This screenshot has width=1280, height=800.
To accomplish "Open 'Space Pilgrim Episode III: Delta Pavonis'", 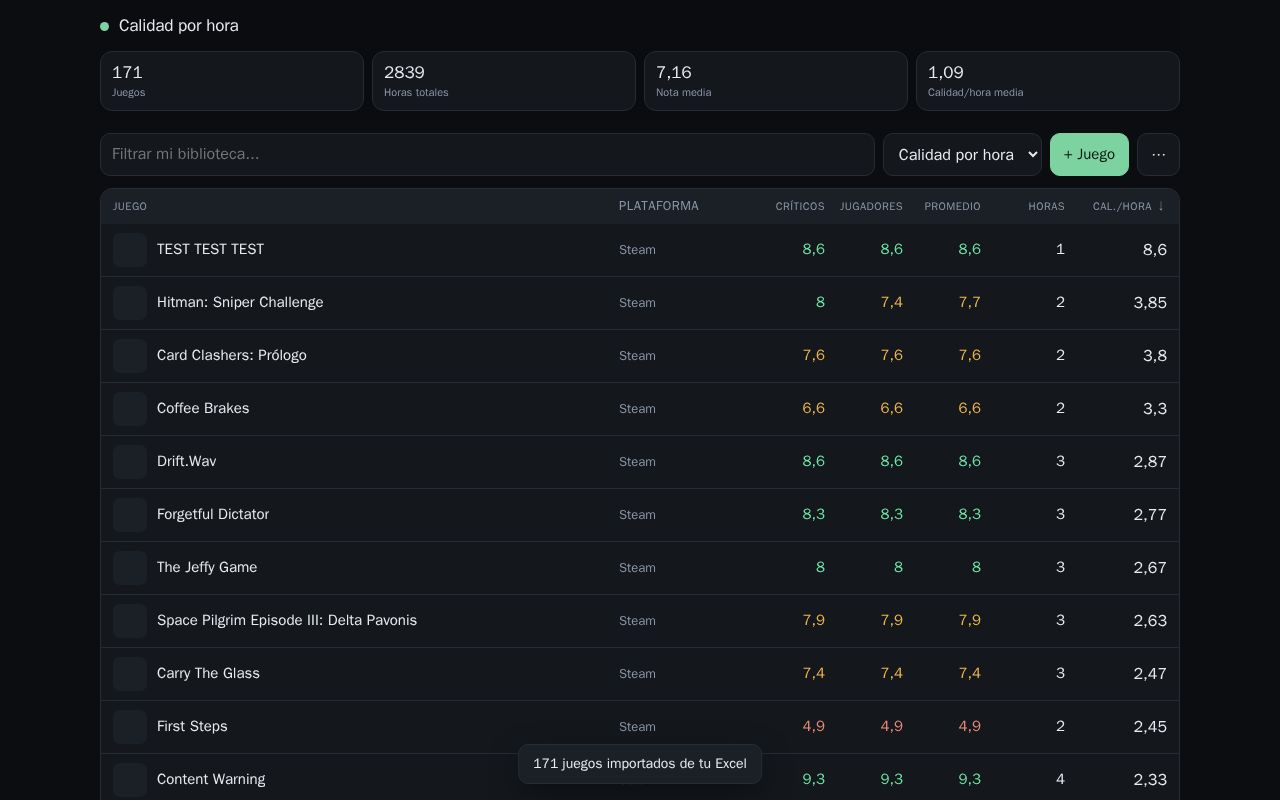I will [287, 620].
